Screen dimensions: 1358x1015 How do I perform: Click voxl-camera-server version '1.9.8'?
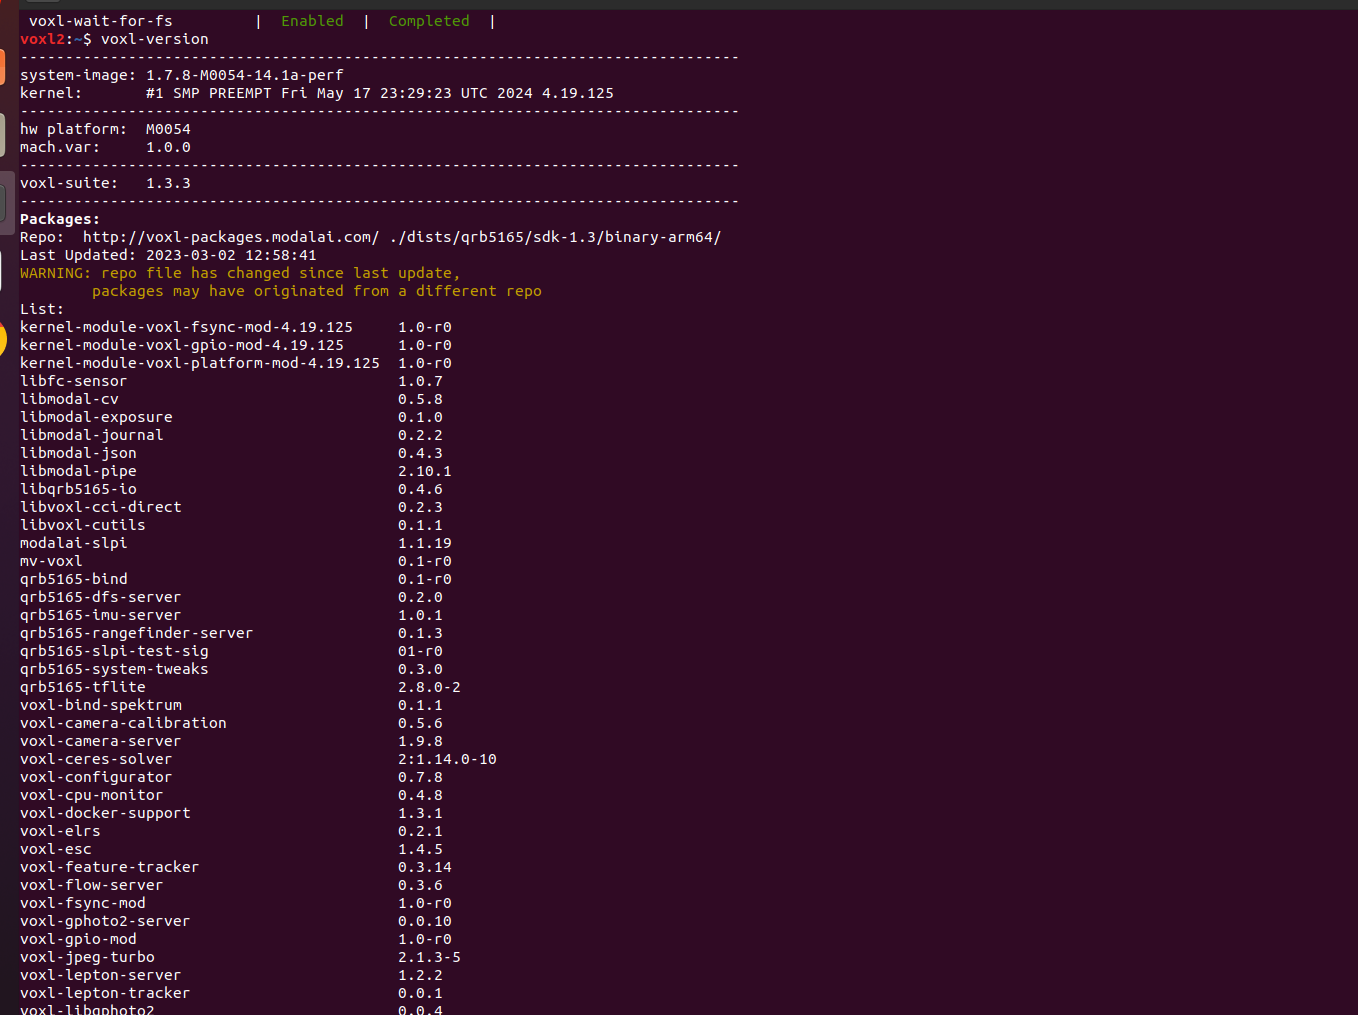(420, 741)
